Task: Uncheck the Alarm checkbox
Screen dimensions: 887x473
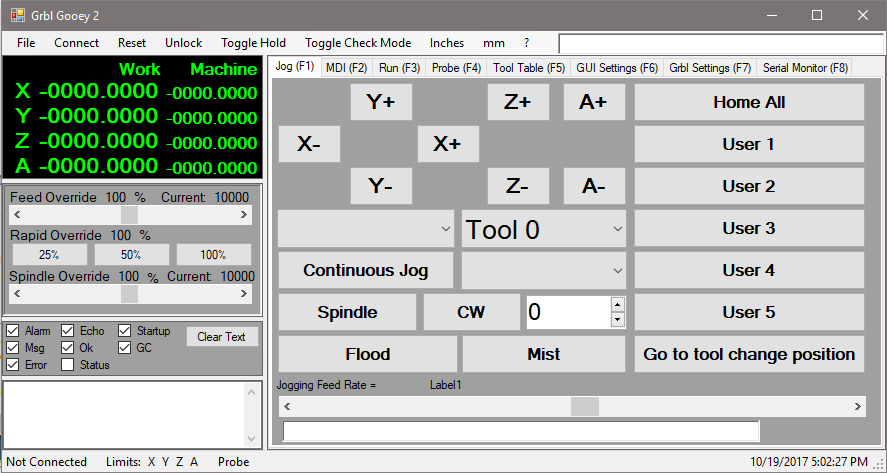Action: pyautogui.click(x=12, y=330)
